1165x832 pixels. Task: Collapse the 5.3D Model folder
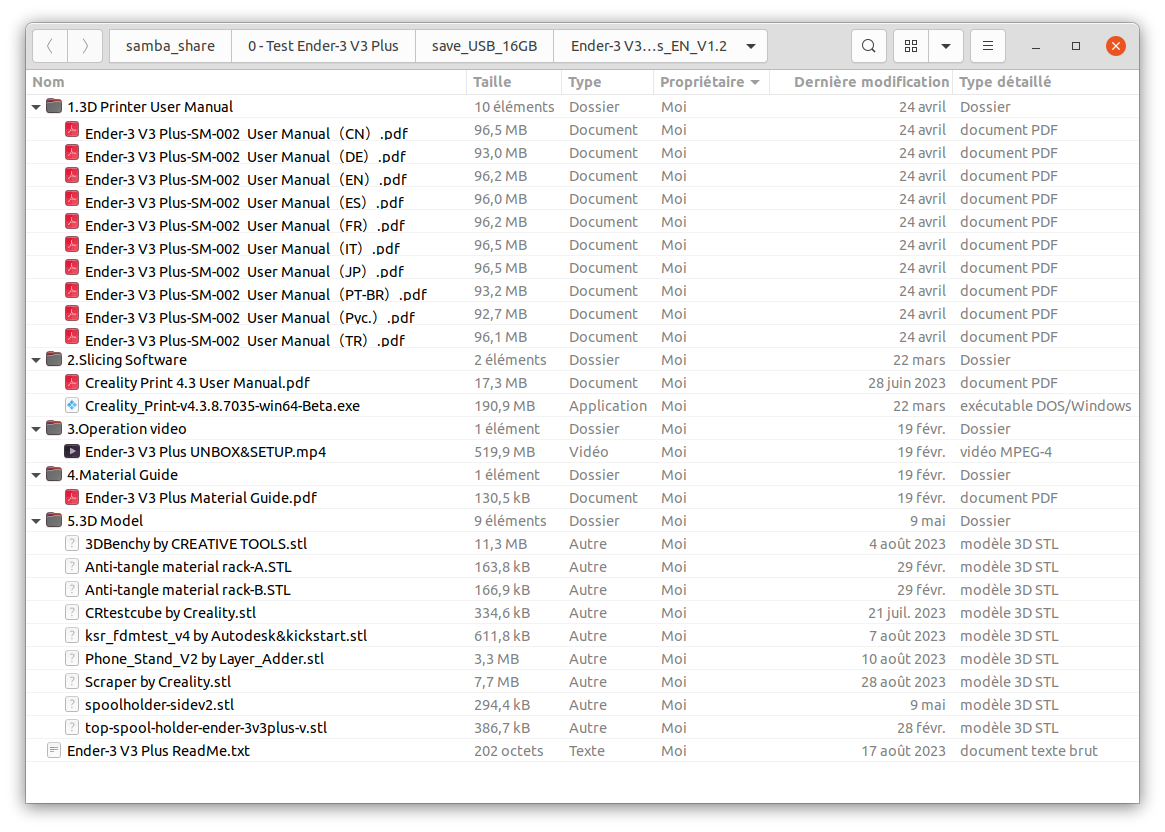(x=36, y=521)
